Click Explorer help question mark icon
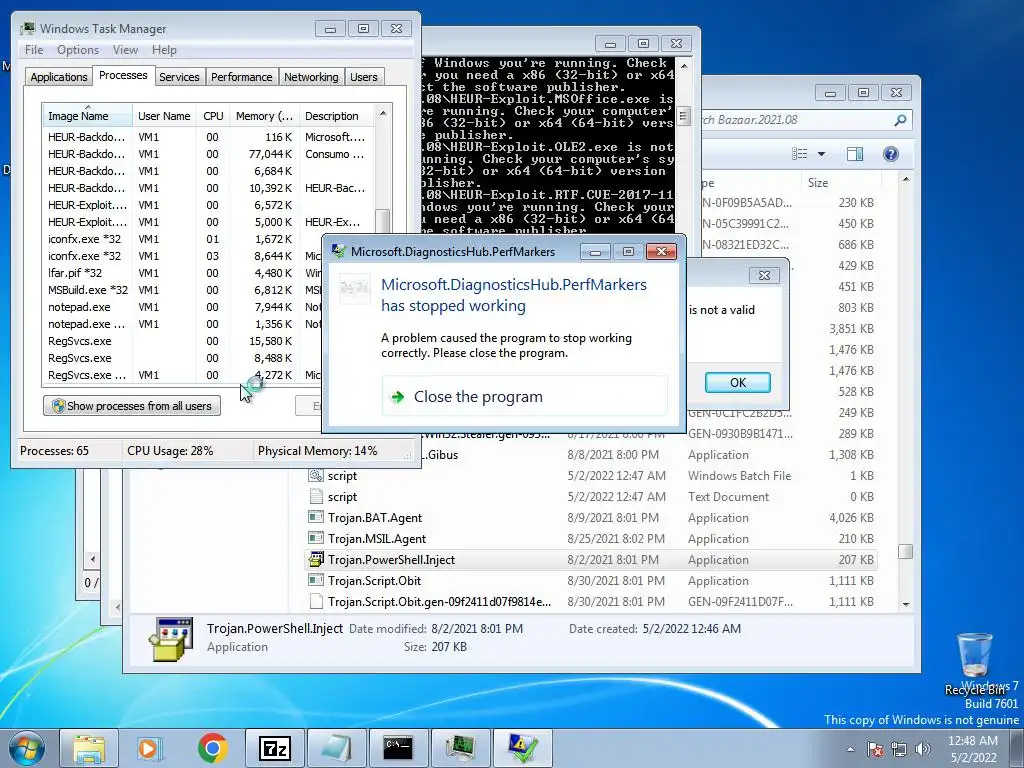Screen dimensions: 1024x768 pyautogui.click(x=890, y=154)
